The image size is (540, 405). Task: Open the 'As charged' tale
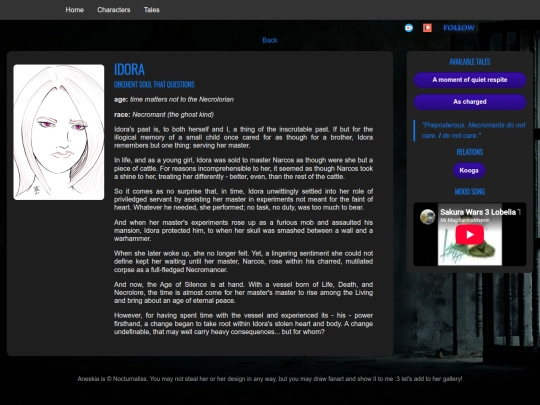pyautogui.click(x=470, y=102)
